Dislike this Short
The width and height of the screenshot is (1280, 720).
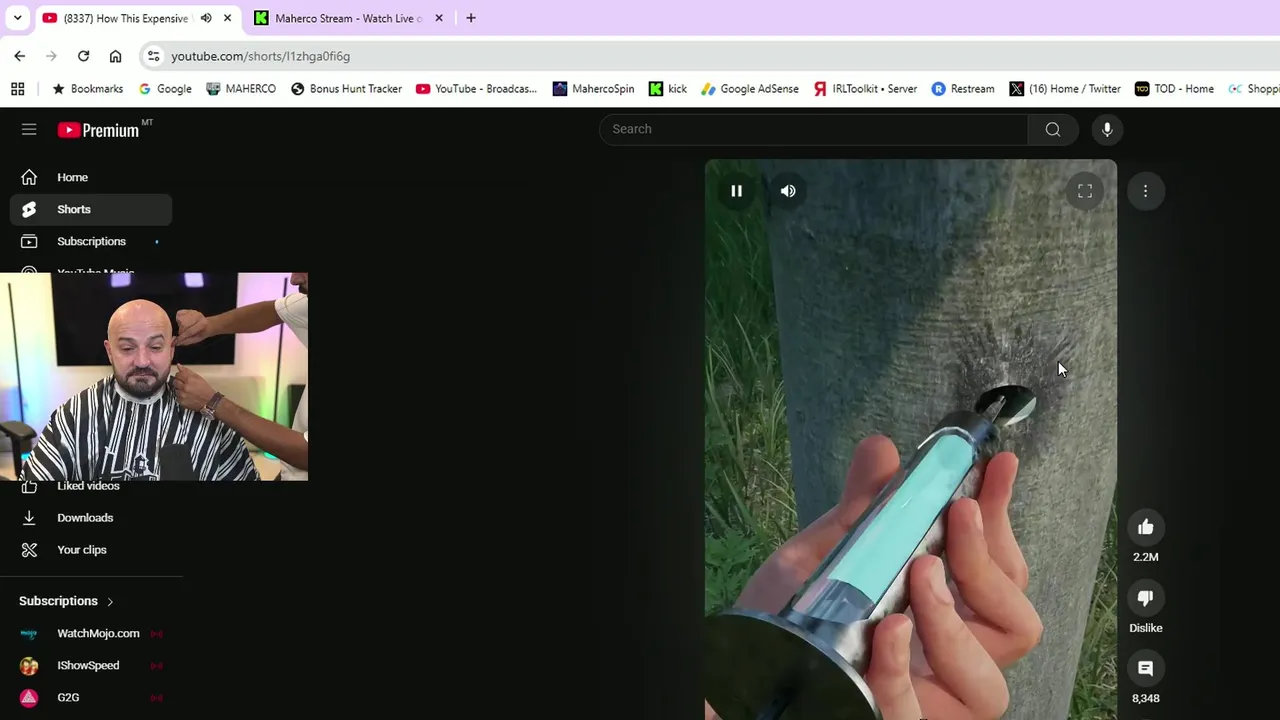(x=1146, y=598)
